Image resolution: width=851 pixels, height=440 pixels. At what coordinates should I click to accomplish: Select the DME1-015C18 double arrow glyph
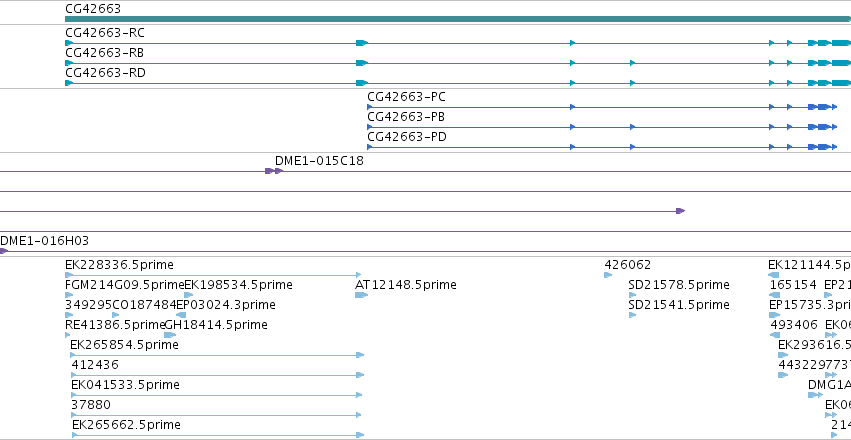point(274,171)
